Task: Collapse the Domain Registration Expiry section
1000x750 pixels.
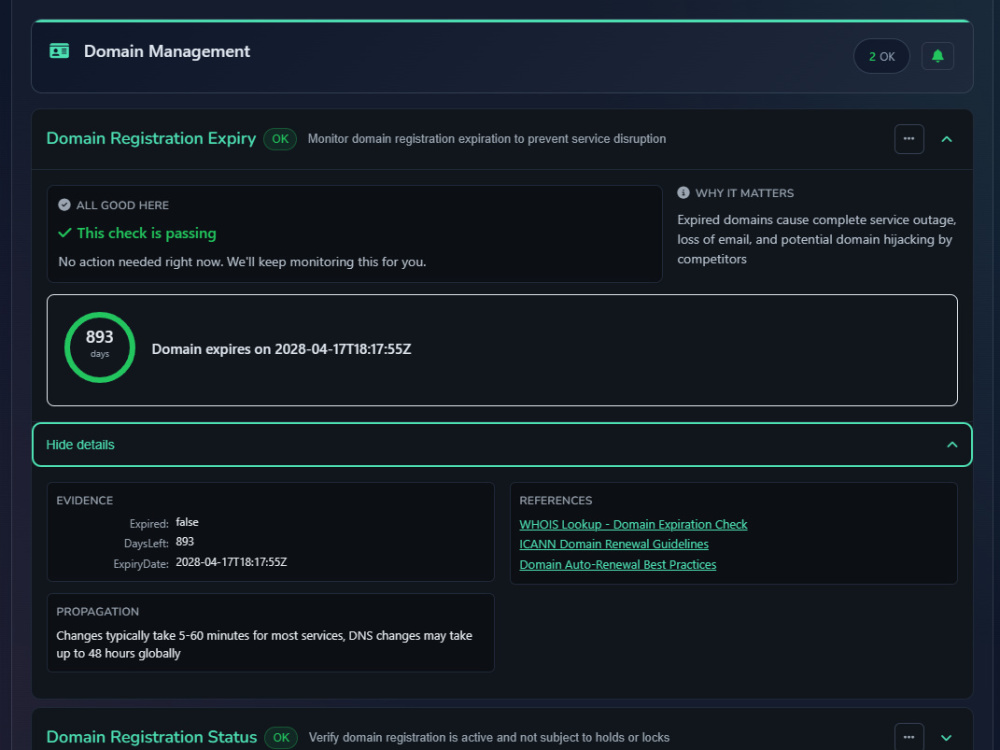Action: pos(947,139)
